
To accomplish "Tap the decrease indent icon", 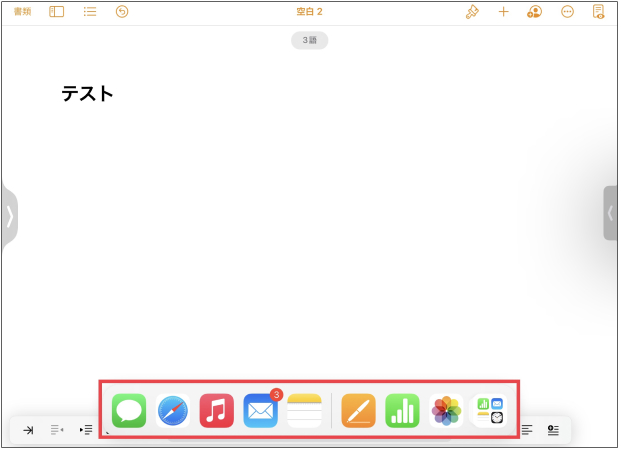I will click(57, 430).
